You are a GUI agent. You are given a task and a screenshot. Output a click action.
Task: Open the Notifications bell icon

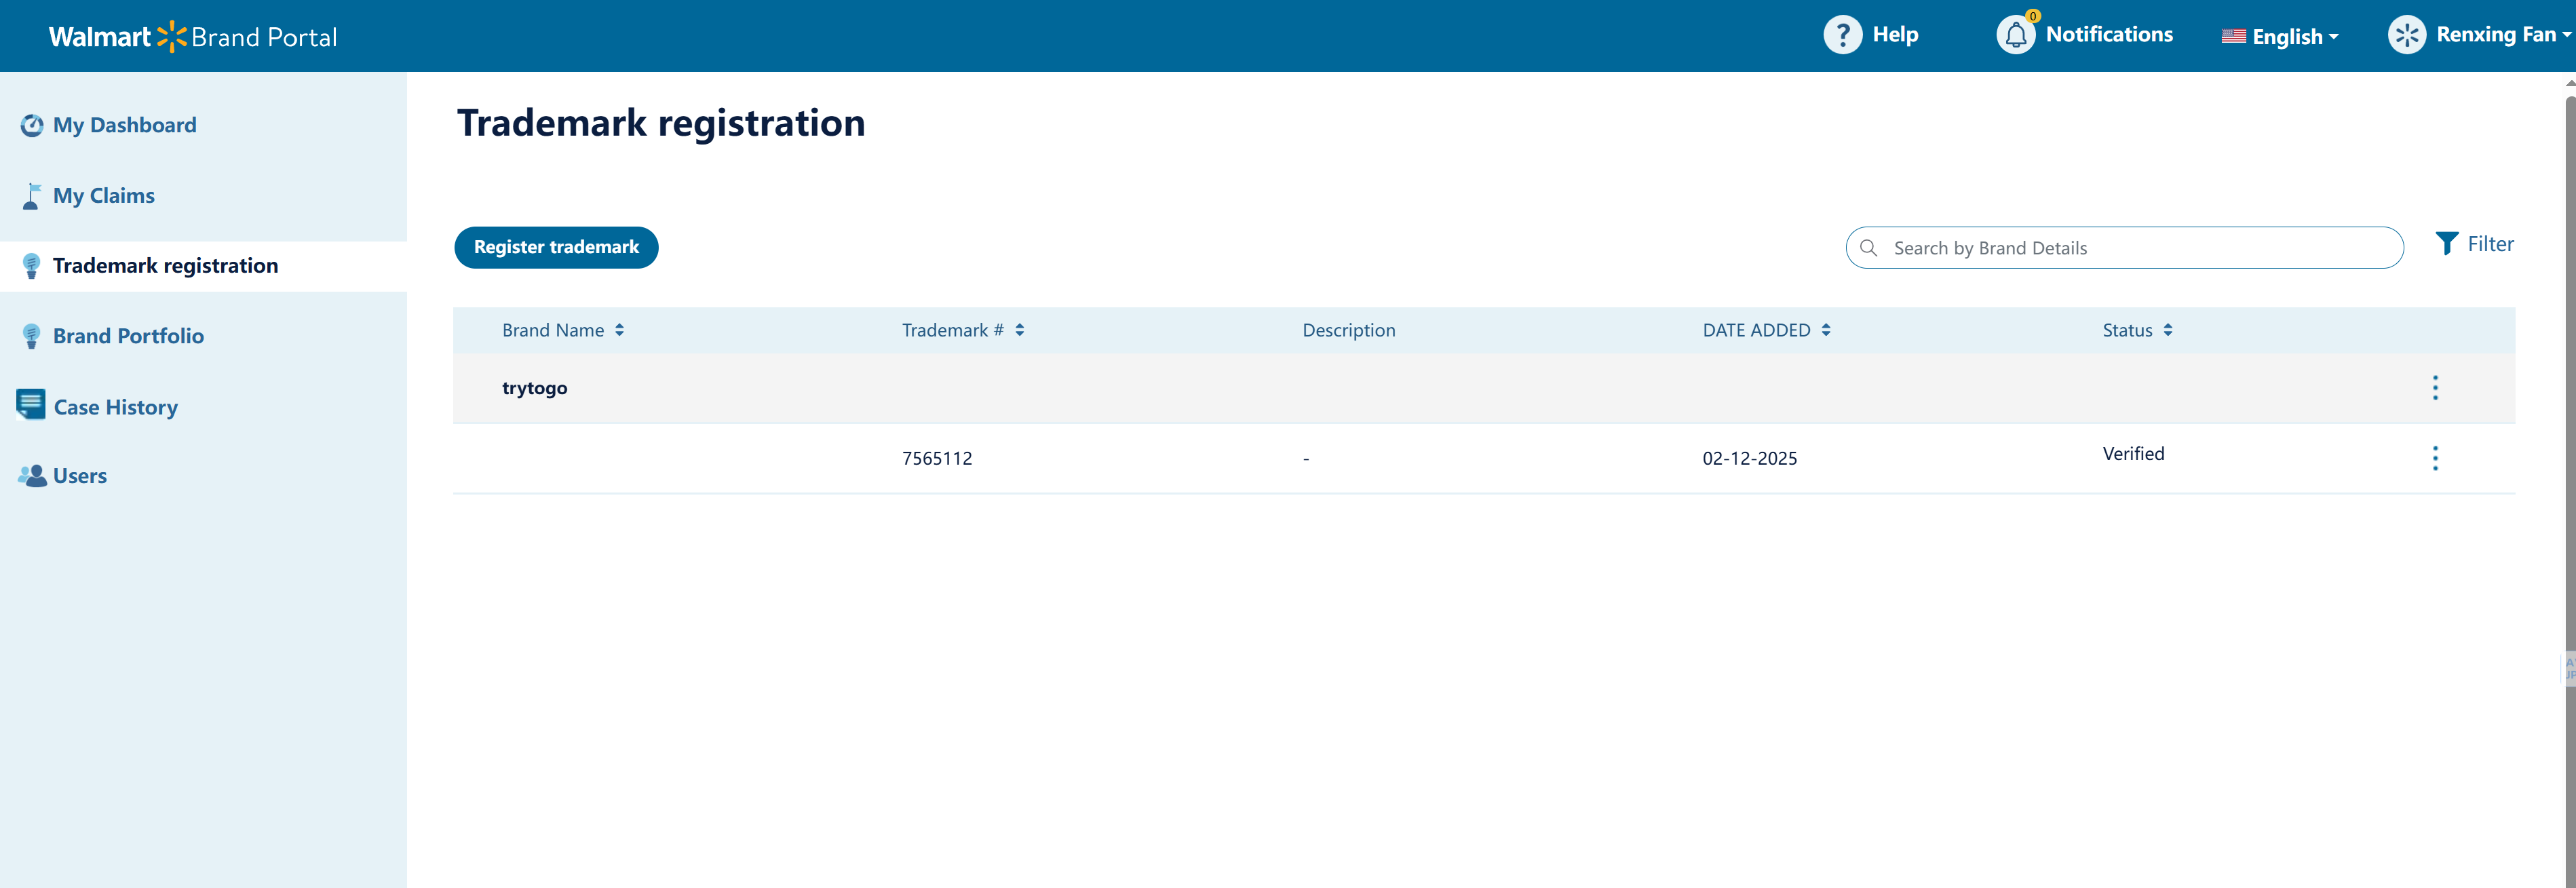pos(2015,35)
